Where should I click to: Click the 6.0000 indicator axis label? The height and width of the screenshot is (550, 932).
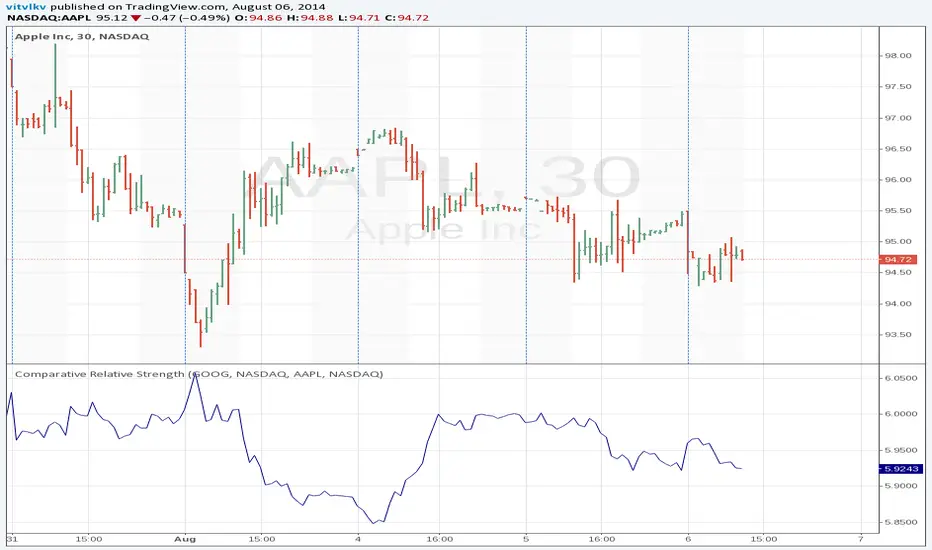pyautogui.click(x=901, y=414)
